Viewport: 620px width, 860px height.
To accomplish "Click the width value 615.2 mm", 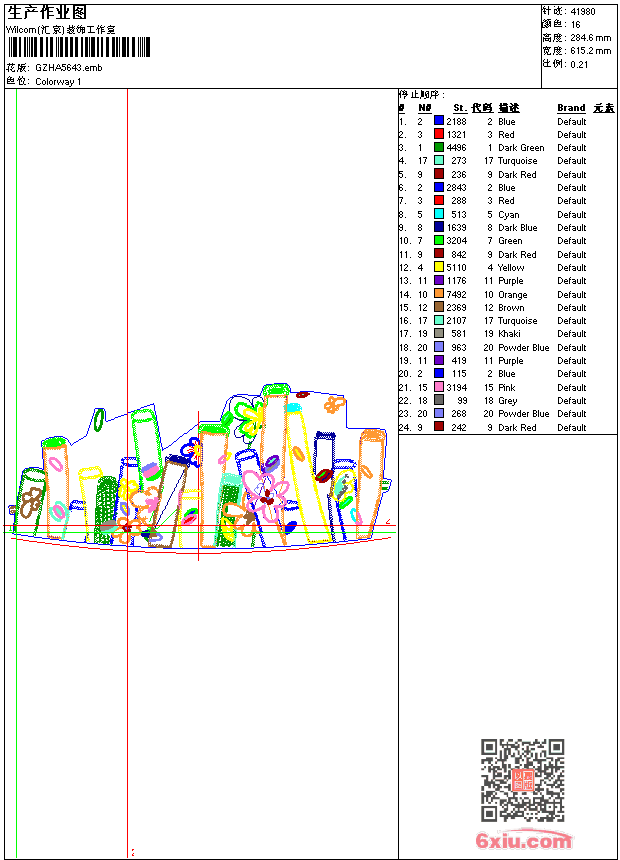I will [x=590, y=51].
